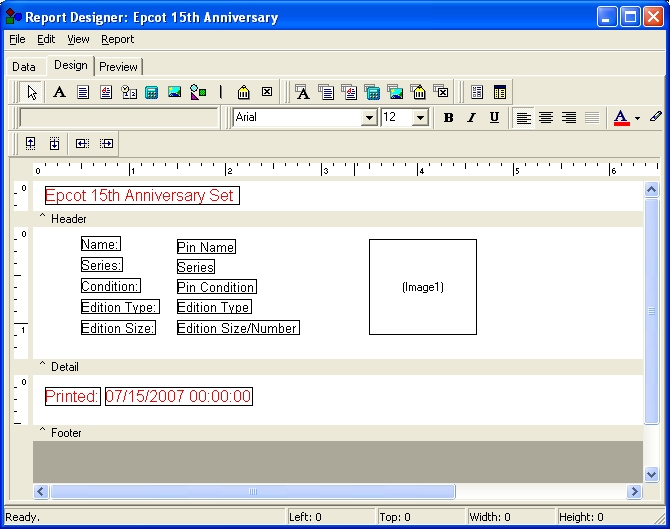670x529 pixels.
Task: Open the font size 12 dropdown
Action: (x=420, y=118)
